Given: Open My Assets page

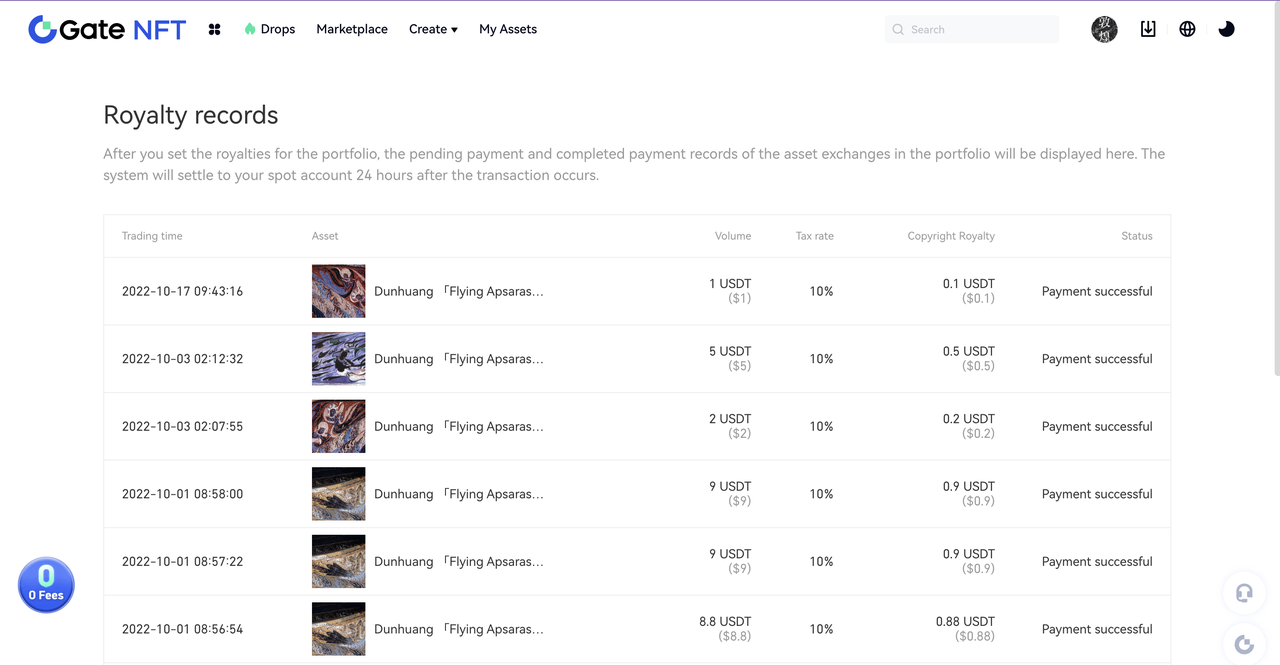Looking at the screenshot, I should click(x=508, y=29).
